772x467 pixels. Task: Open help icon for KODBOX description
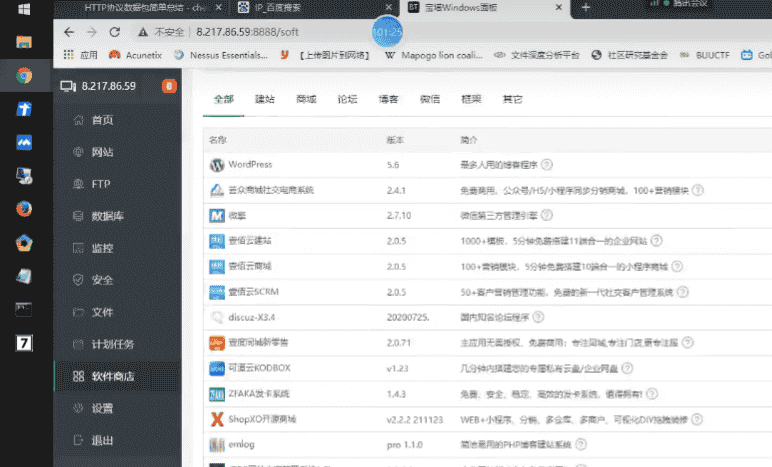pos(627,368)
